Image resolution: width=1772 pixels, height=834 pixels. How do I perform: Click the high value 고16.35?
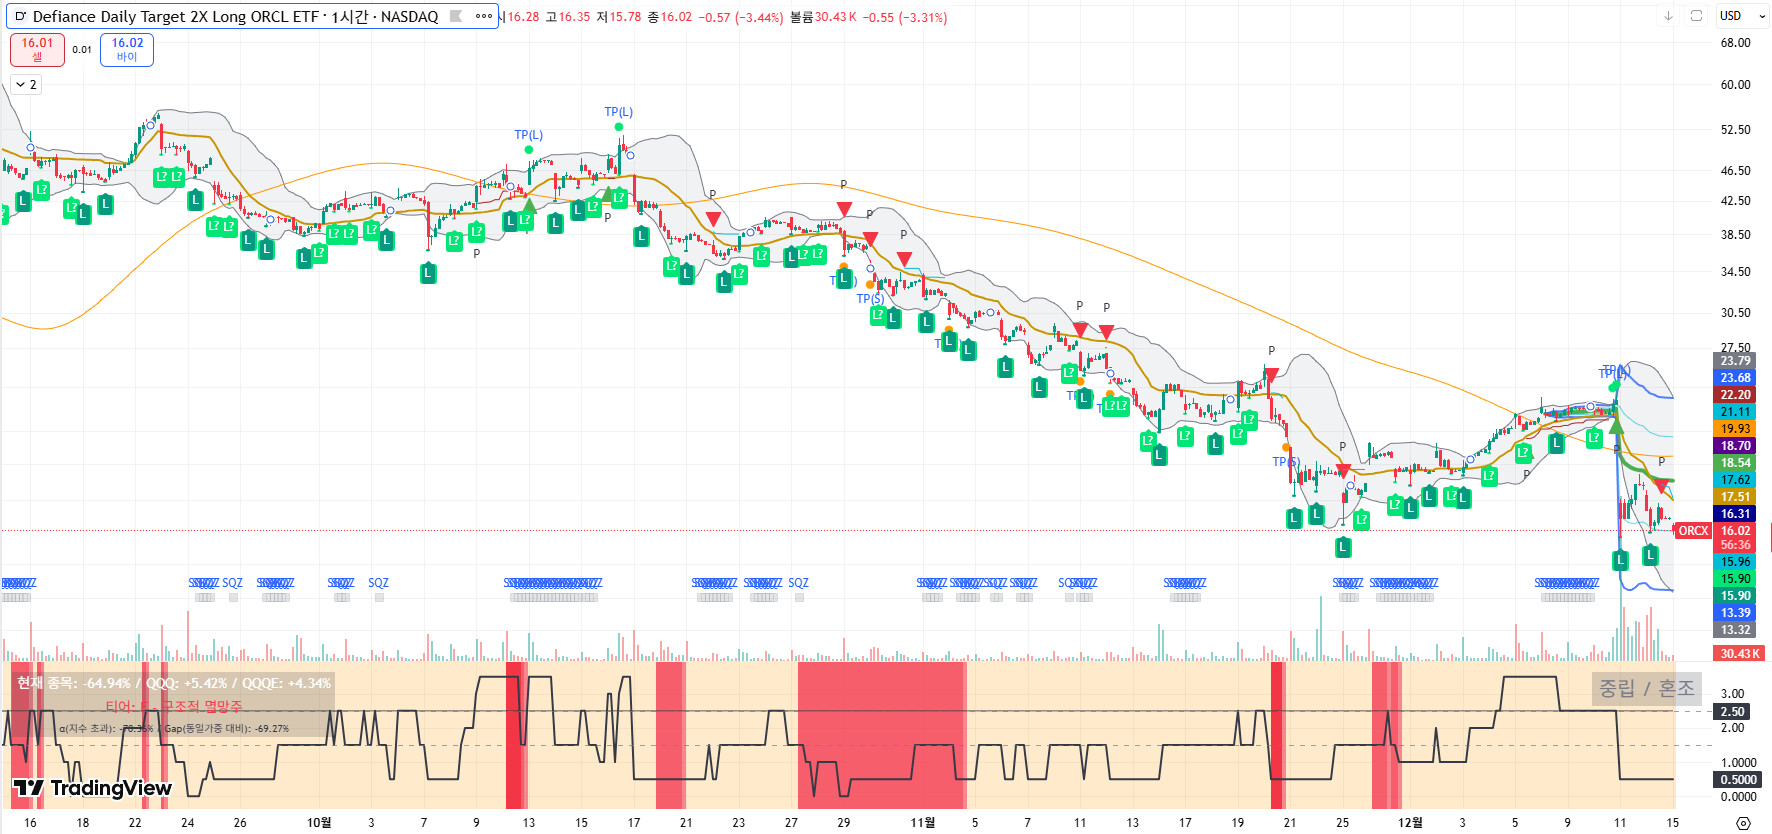pyautogui.click(x=568, y=17)
